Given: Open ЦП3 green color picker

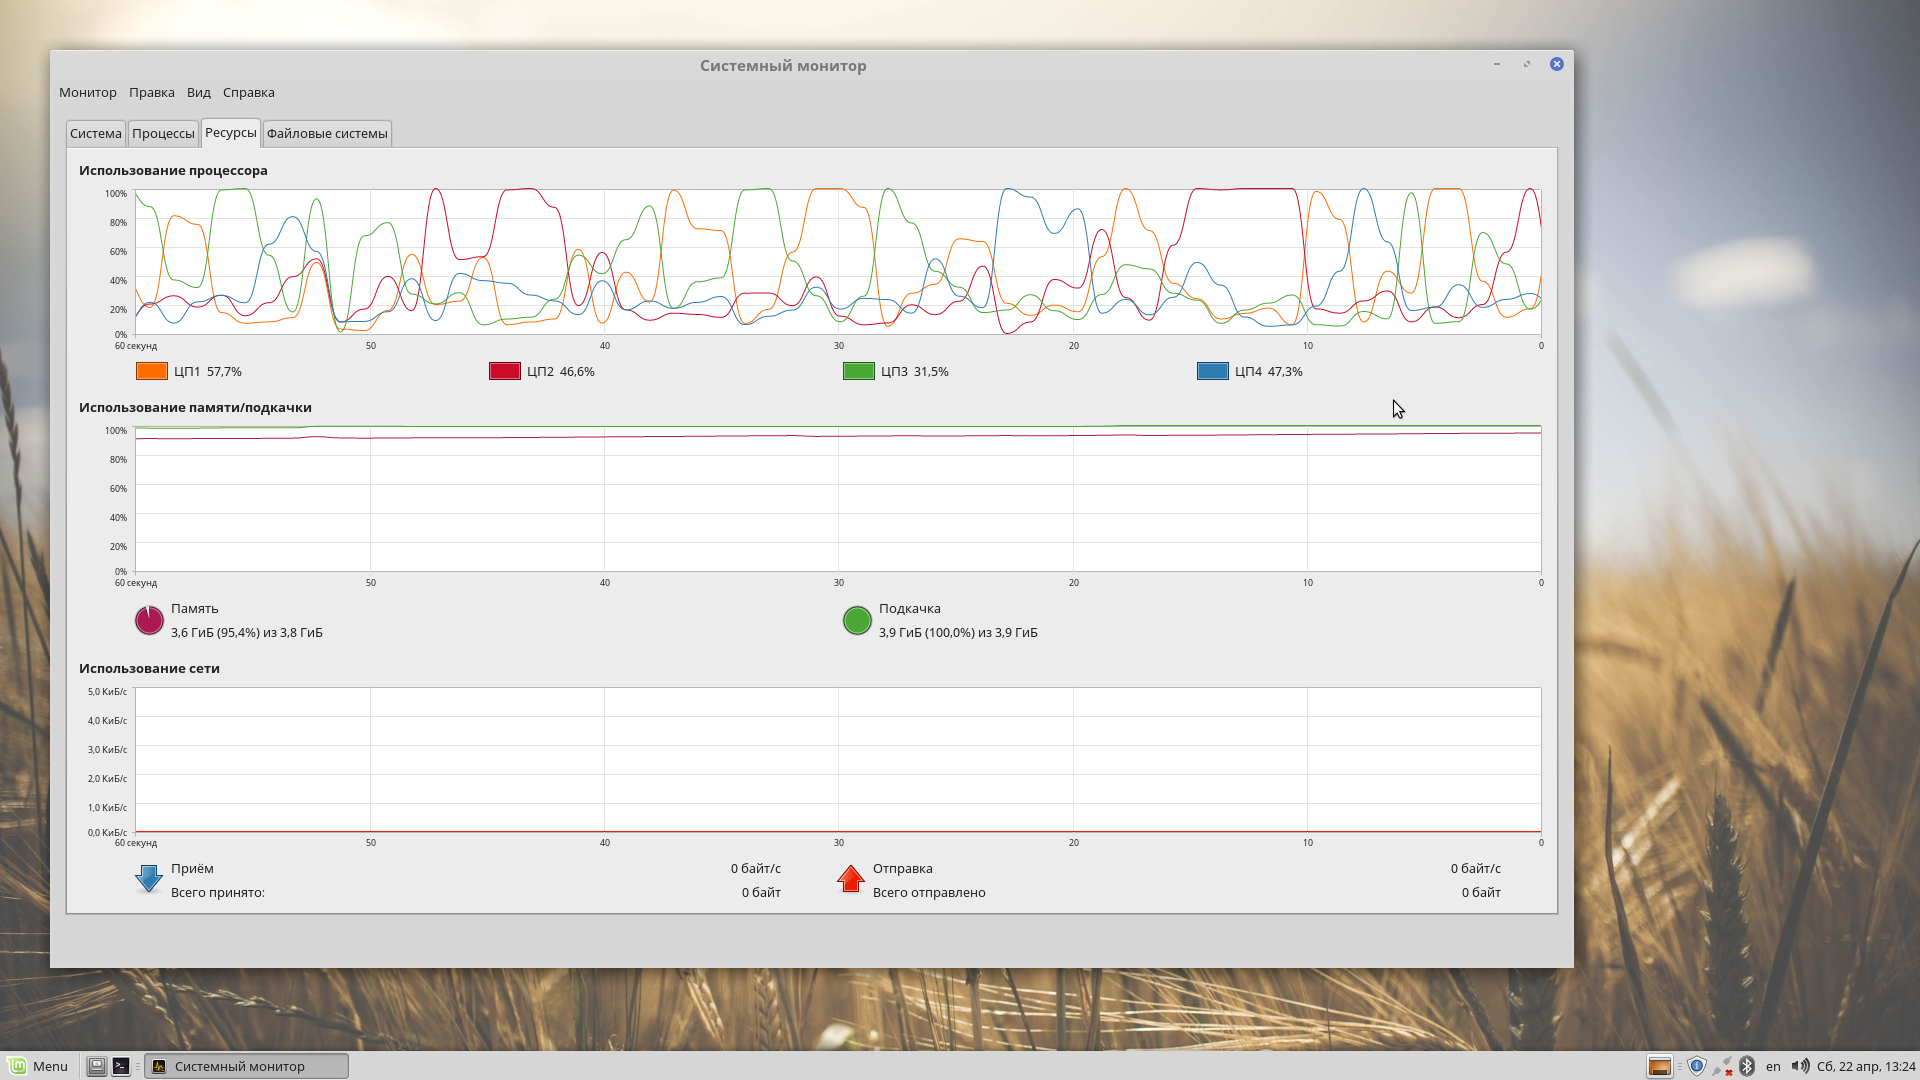Looking at the screenshot, I should (x=859, y=371).
